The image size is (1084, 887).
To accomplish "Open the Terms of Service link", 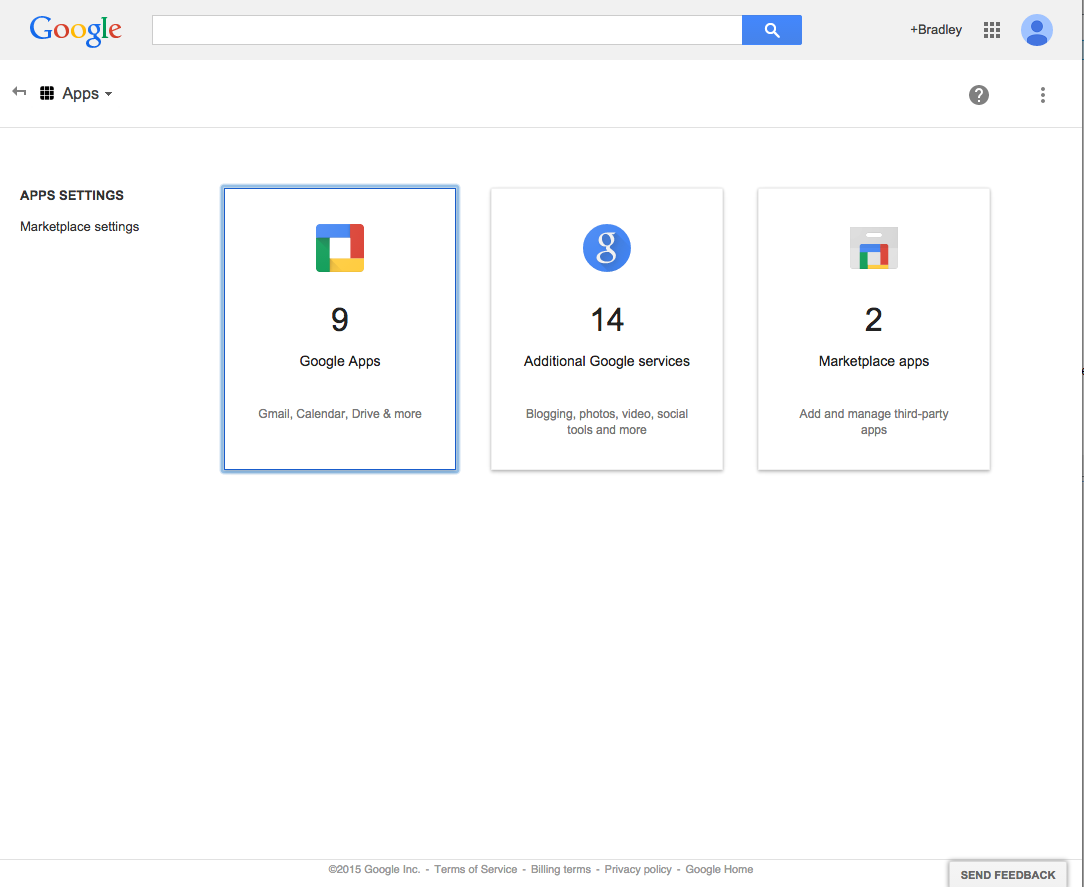I will pyautogui.click(x=476, y=869).
